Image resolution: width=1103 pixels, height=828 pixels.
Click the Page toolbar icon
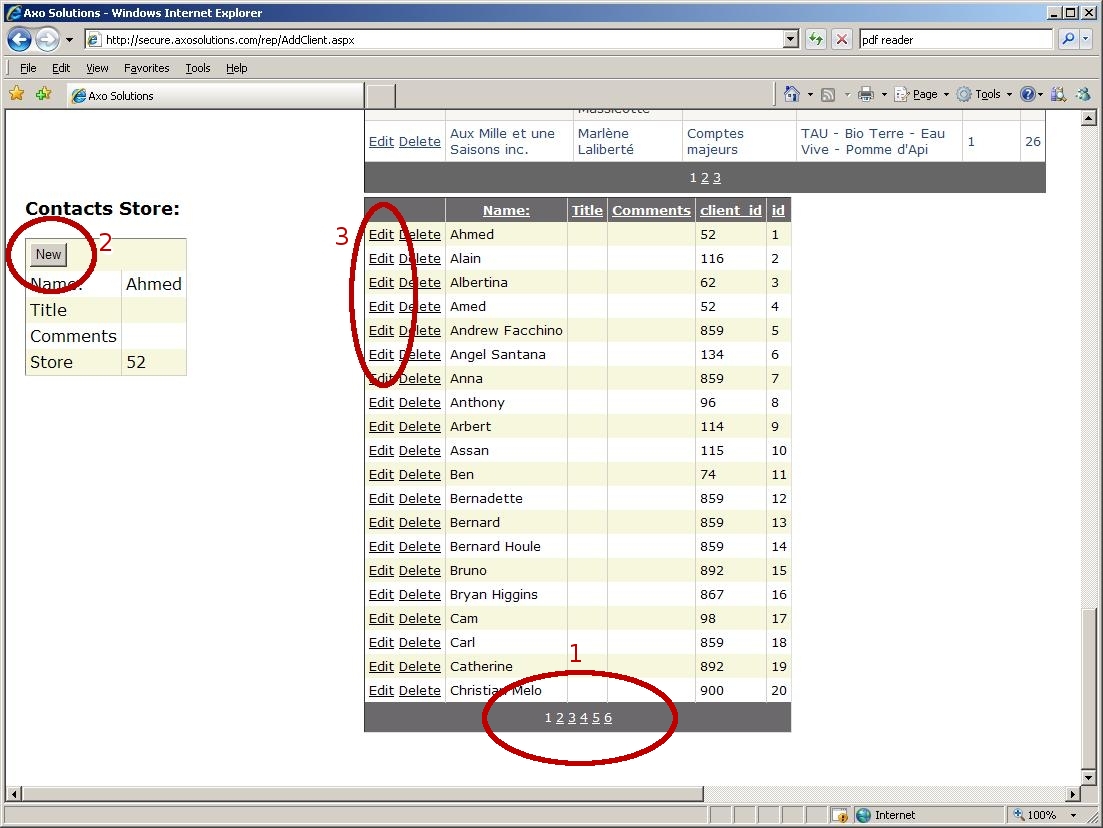(901, 94)
